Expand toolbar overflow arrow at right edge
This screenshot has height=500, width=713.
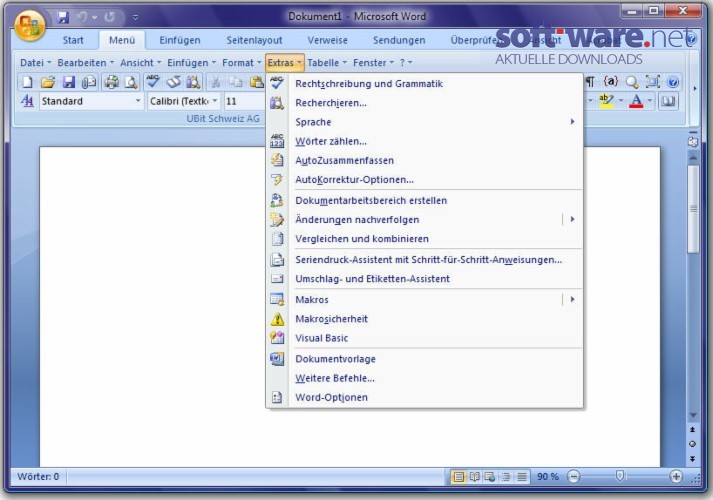tap(694, 89)
